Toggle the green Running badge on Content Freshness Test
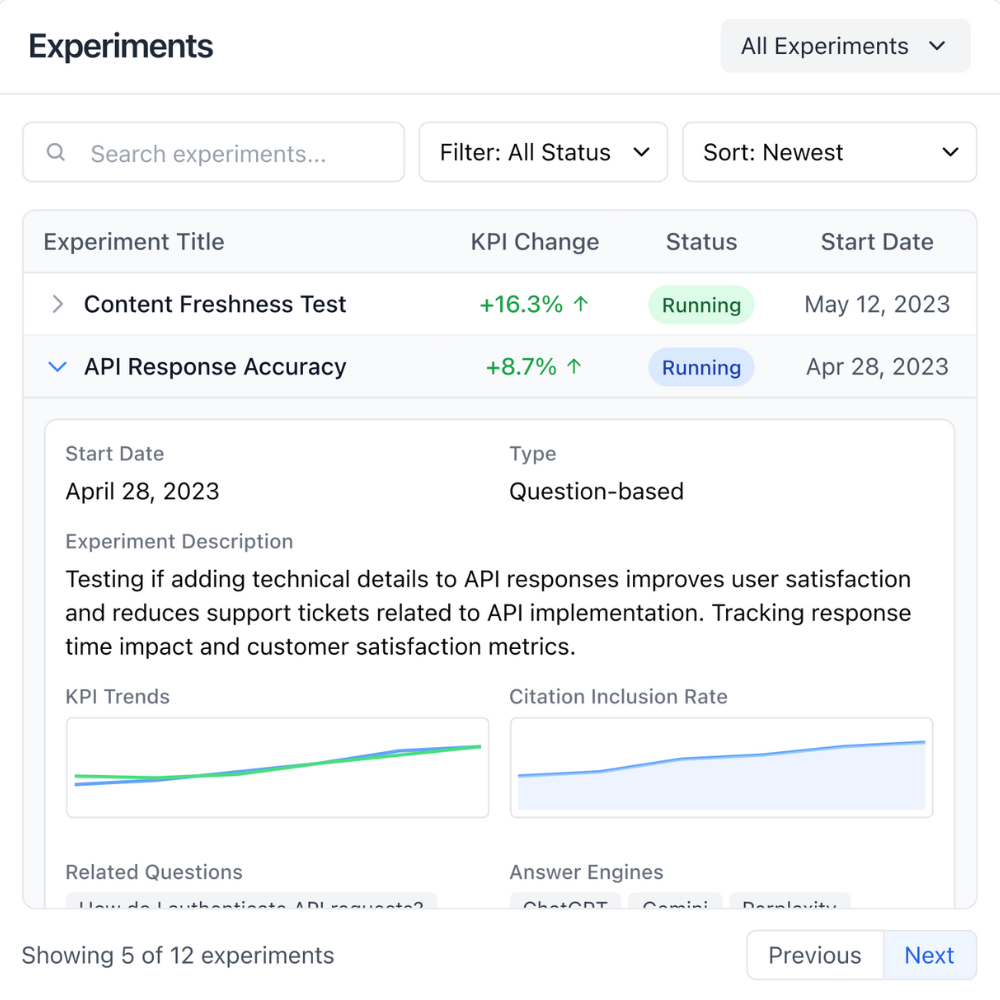 click(x=701, y=304)
